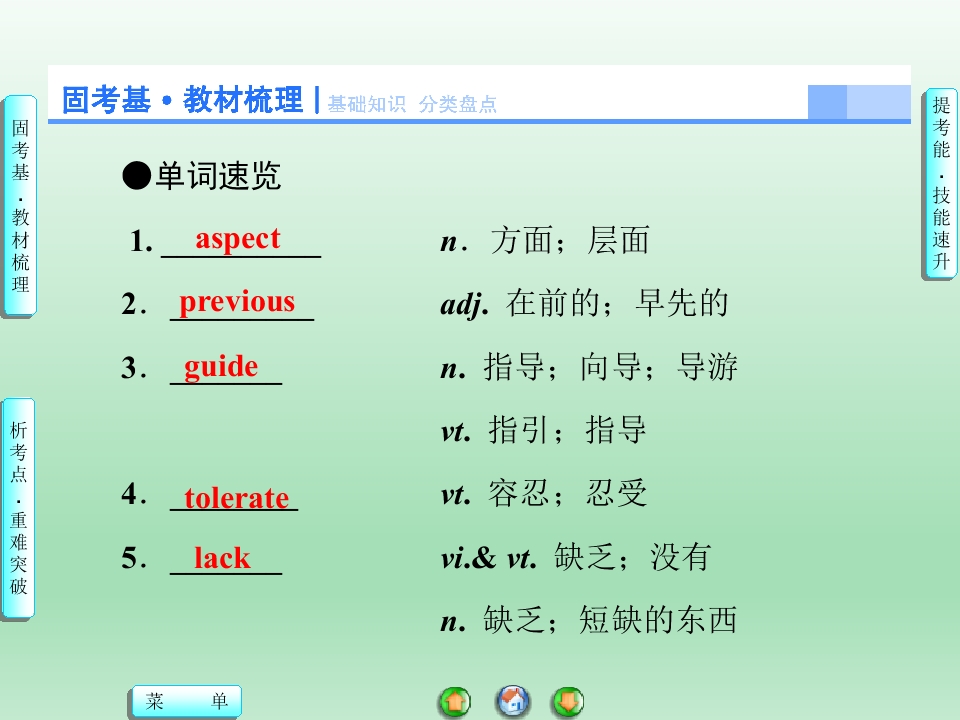Click the green down-arrow next slide icon

click(568, 702)
